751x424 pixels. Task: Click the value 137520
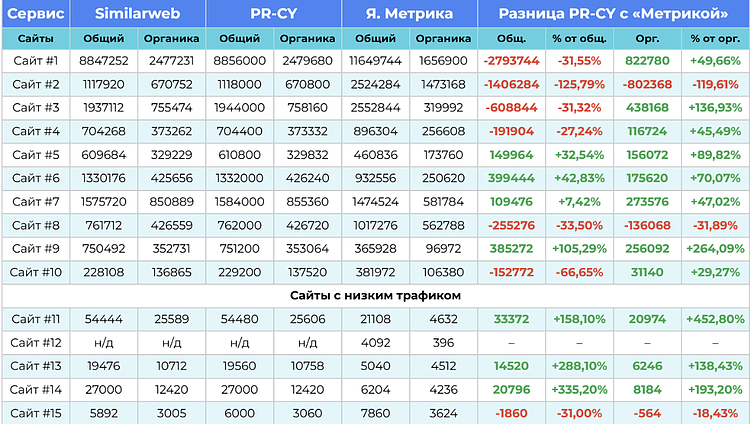click(x=307, y=272)
